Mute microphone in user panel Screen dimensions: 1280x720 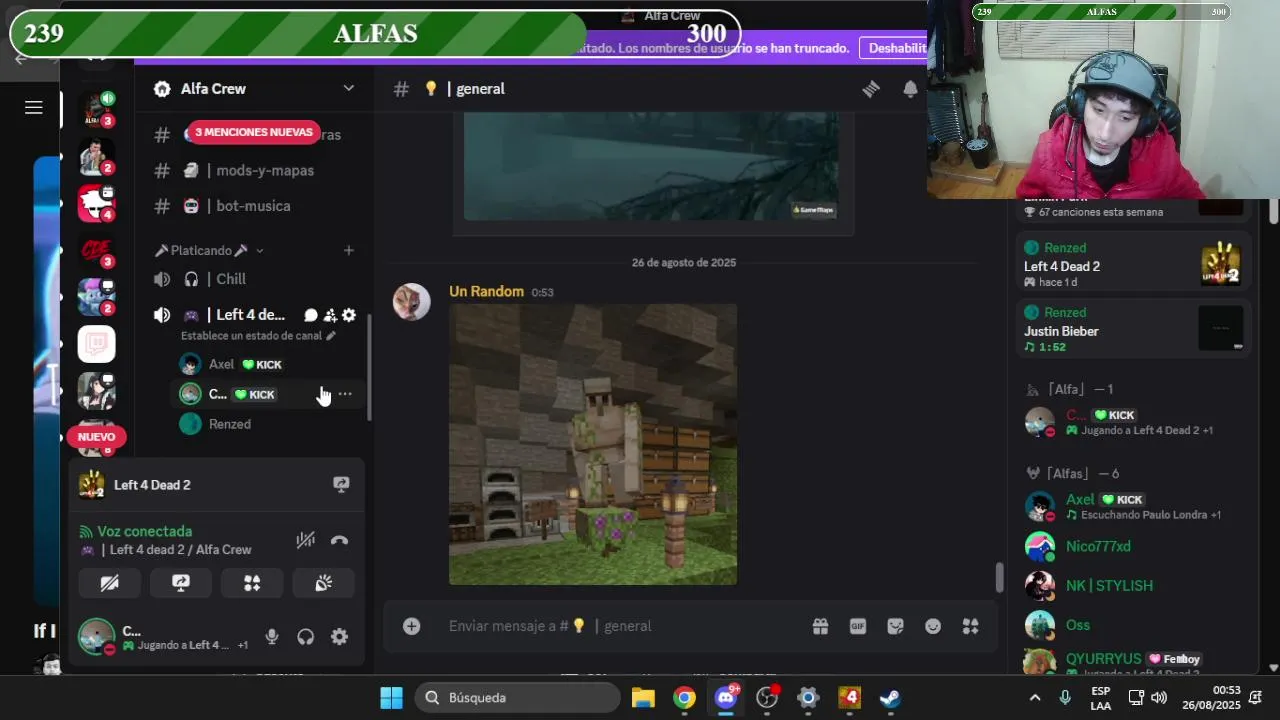coord(271,637)
